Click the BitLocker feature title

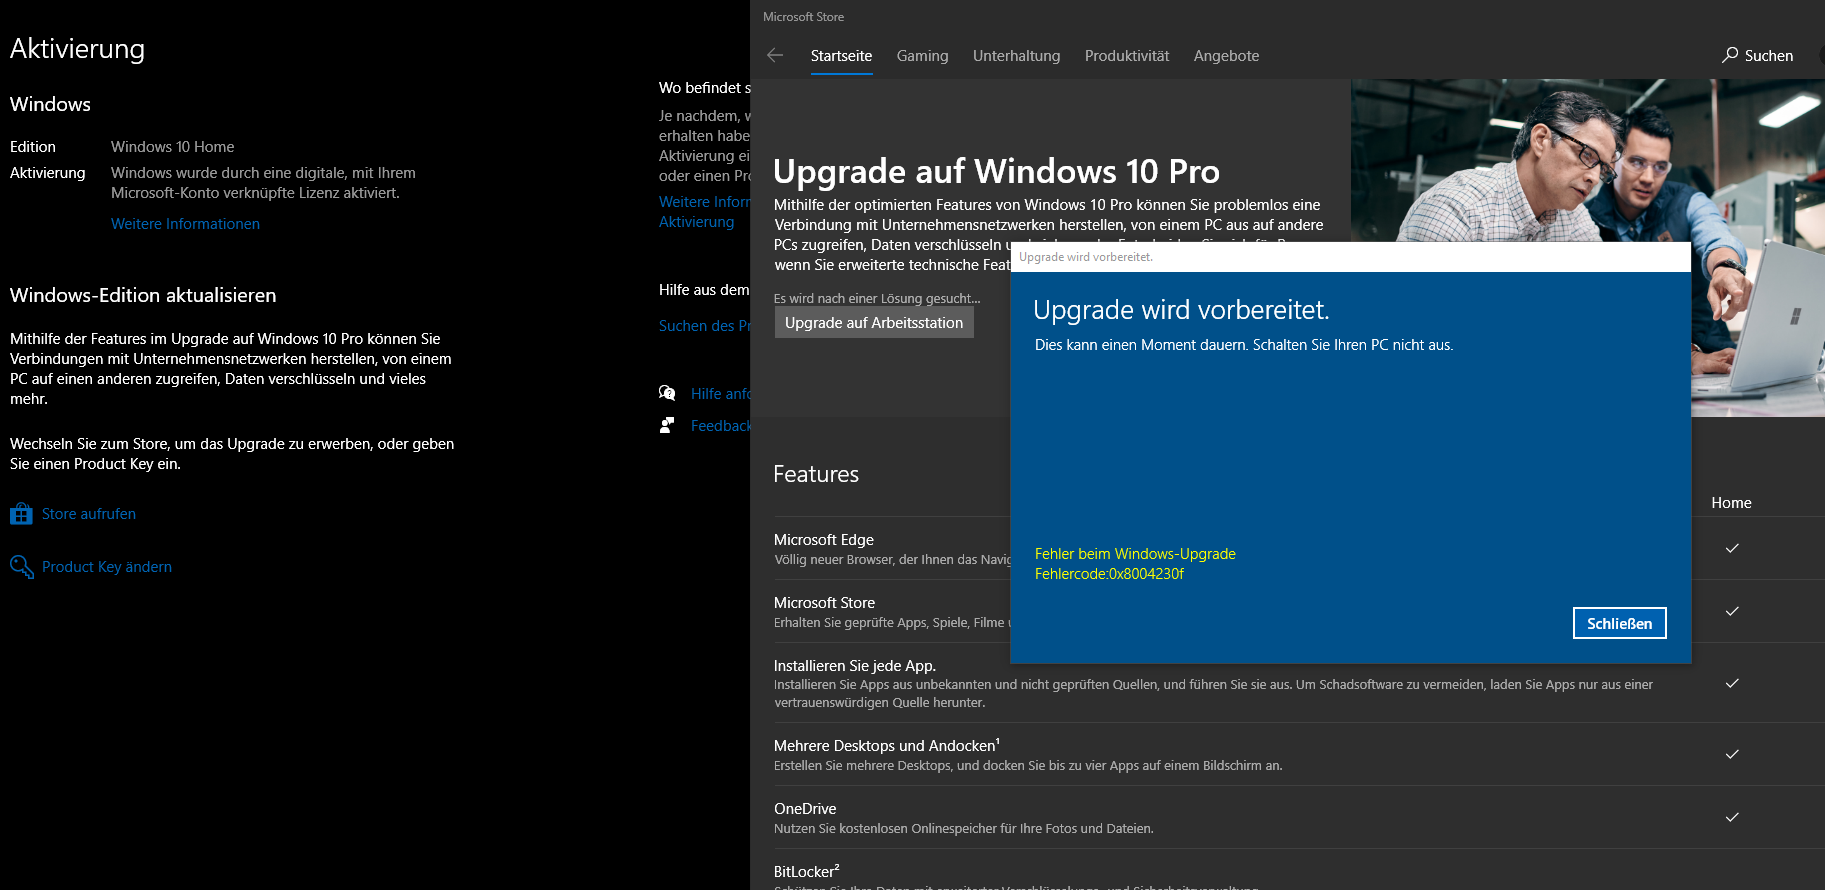pyautogui.click(x=806, y=872)
